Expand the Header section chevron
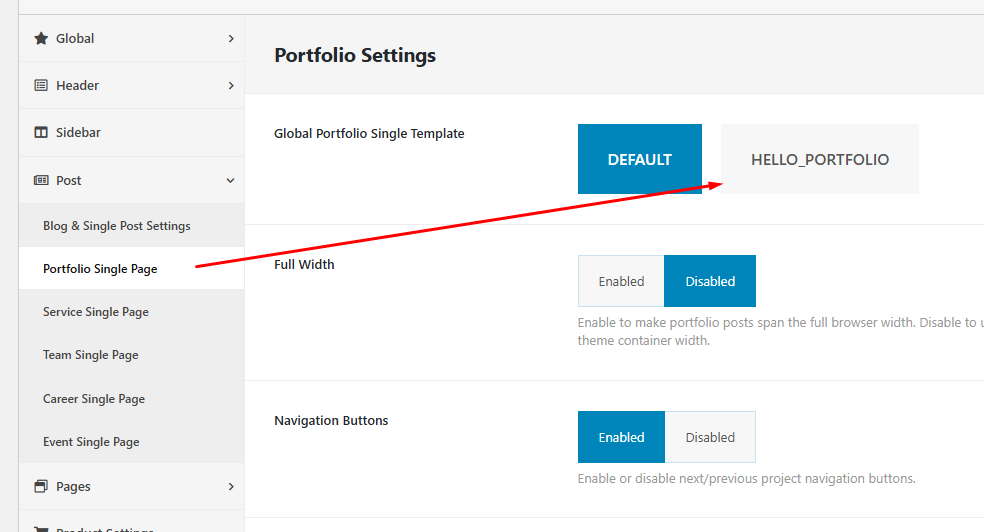The width and height of the screenshot is (984, 532). pyautogui.click(x=231, y=86)
